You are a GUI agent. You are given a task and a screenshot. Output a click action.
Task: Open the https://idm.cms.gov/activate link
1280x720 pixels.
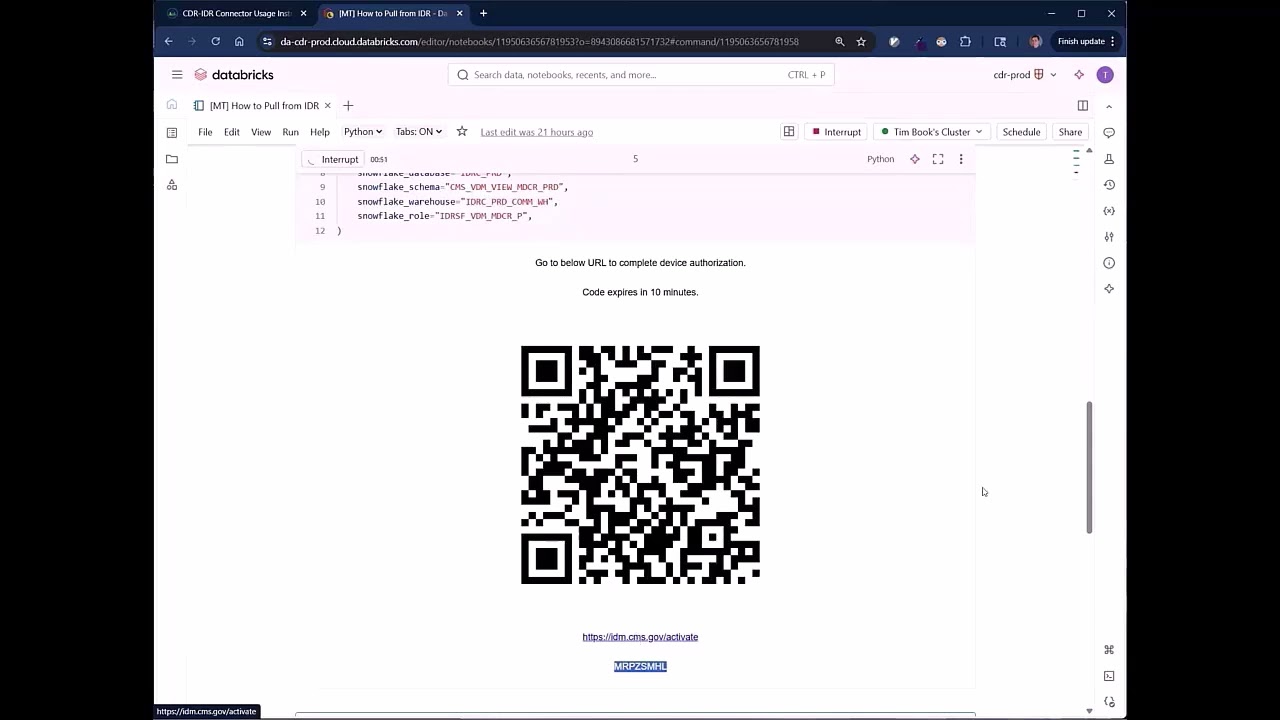[640, 637]
